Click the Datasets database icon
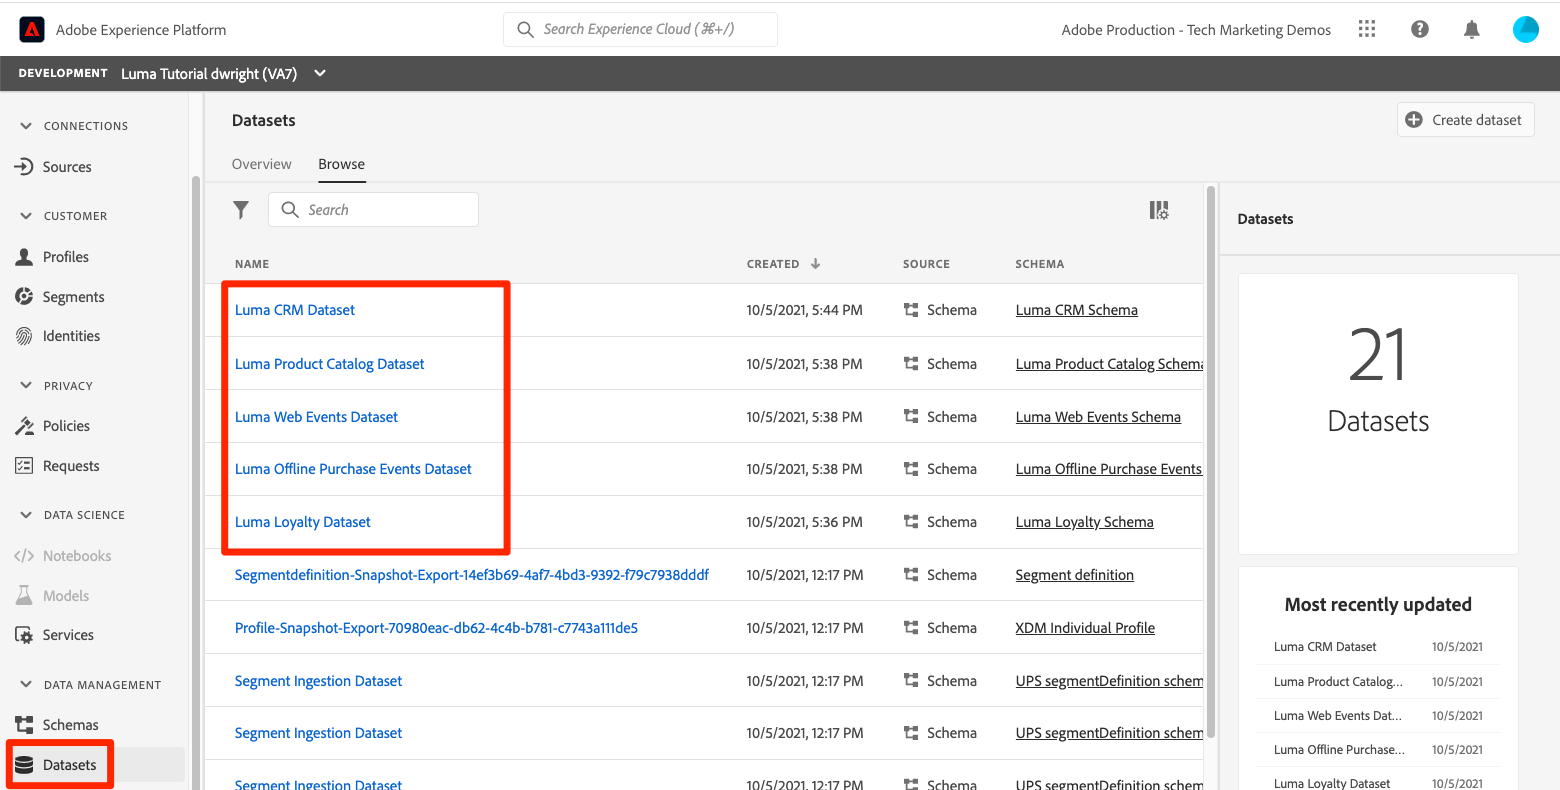This screenshot has height=790, width=1560. pyautogui.click(x=24, y=765)
